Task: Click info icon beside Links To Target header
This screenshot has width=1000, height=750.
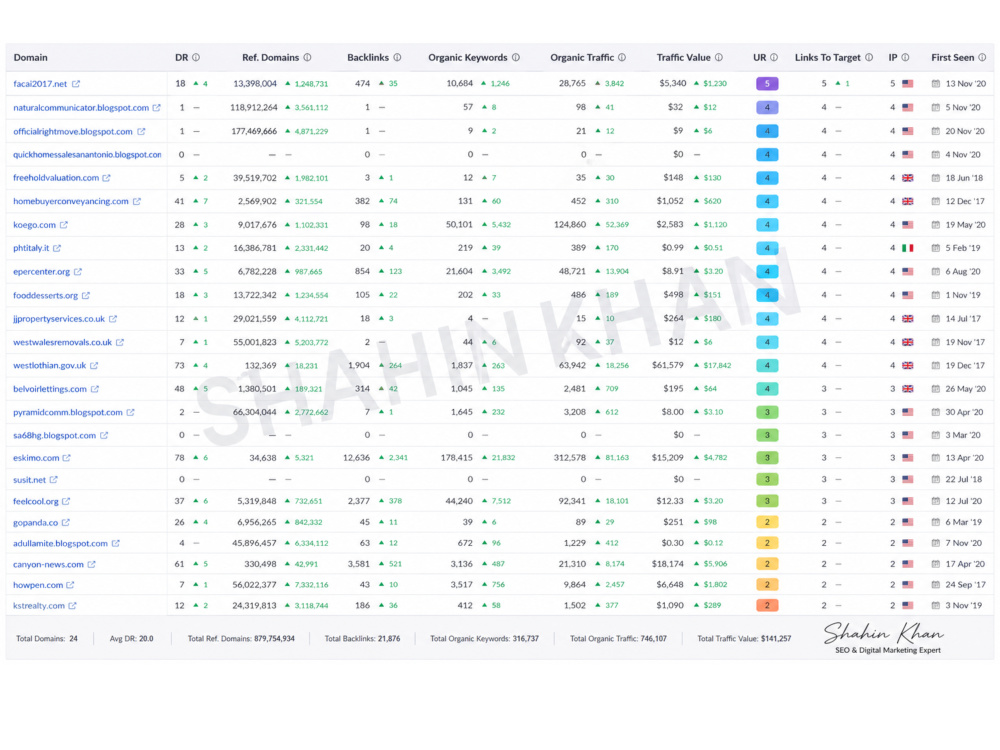Action: pos(869,57)
